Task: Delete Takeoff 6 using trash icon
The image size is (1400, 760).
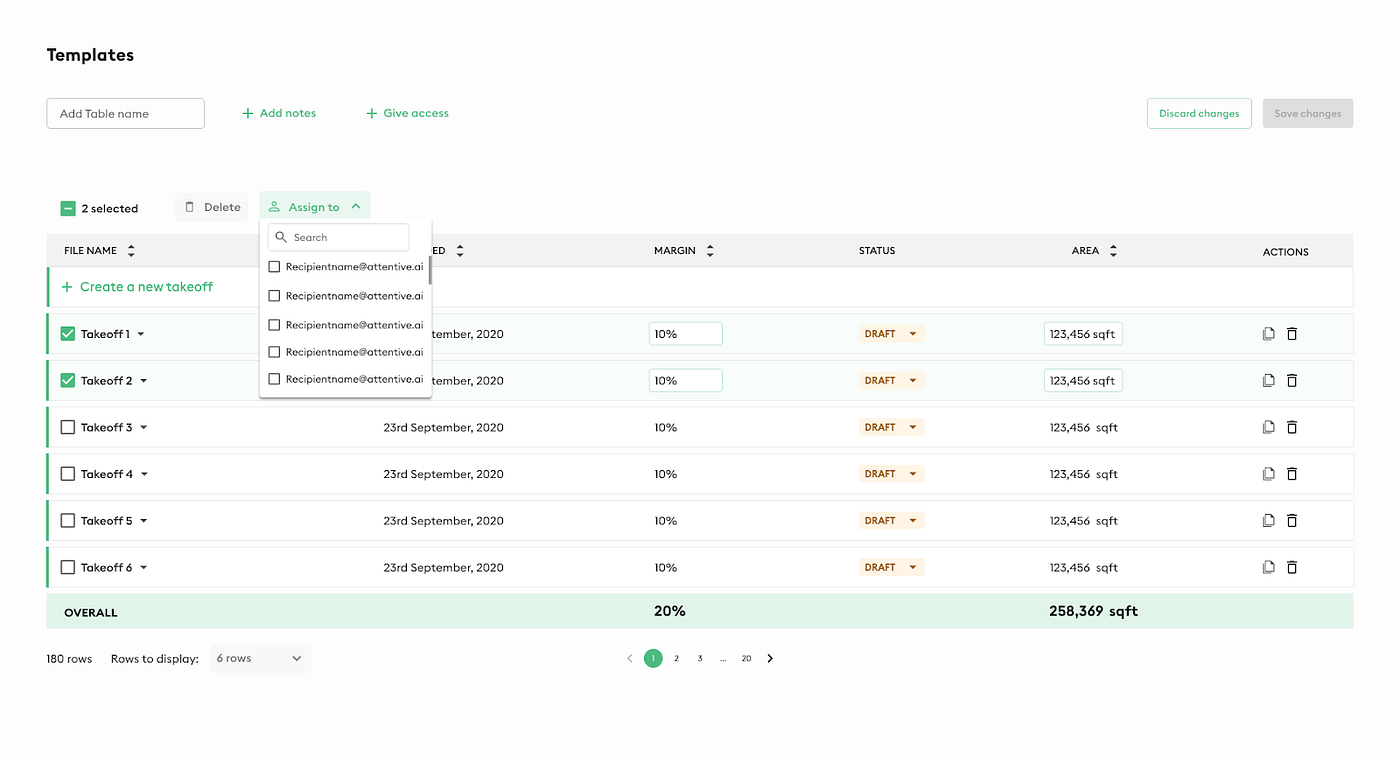Action: (1292, 567)
